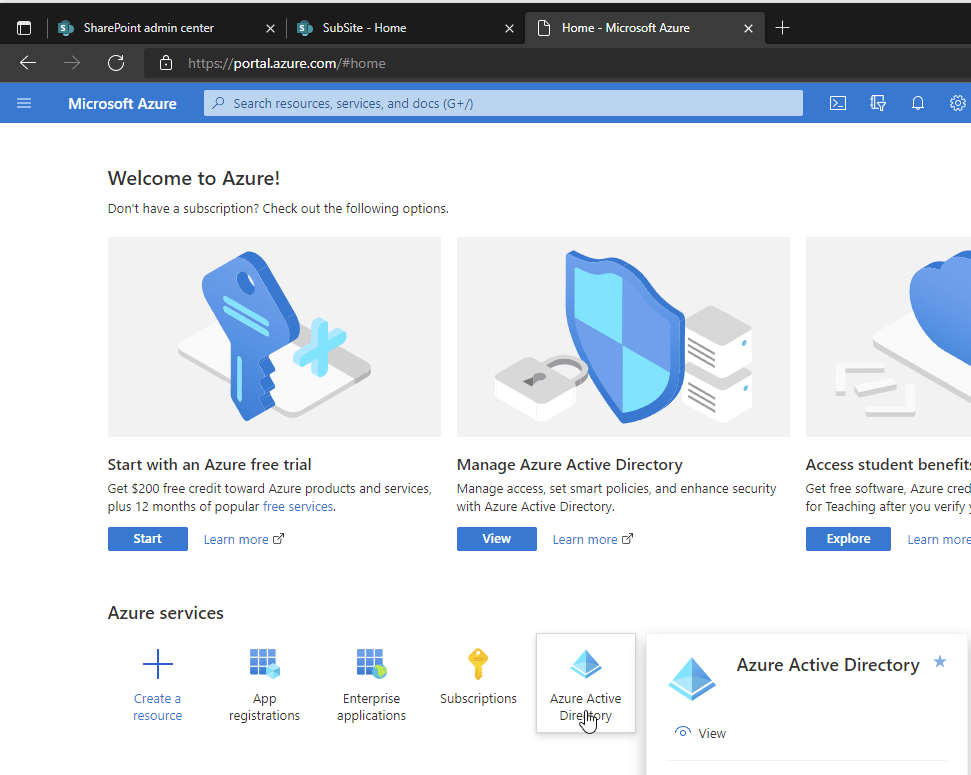Image resolution: width=971 pixels, height=775 pixels.
Task: Click View in the Azure Active Directory popup
Action: pyautogui.click(x=711, y=732)
